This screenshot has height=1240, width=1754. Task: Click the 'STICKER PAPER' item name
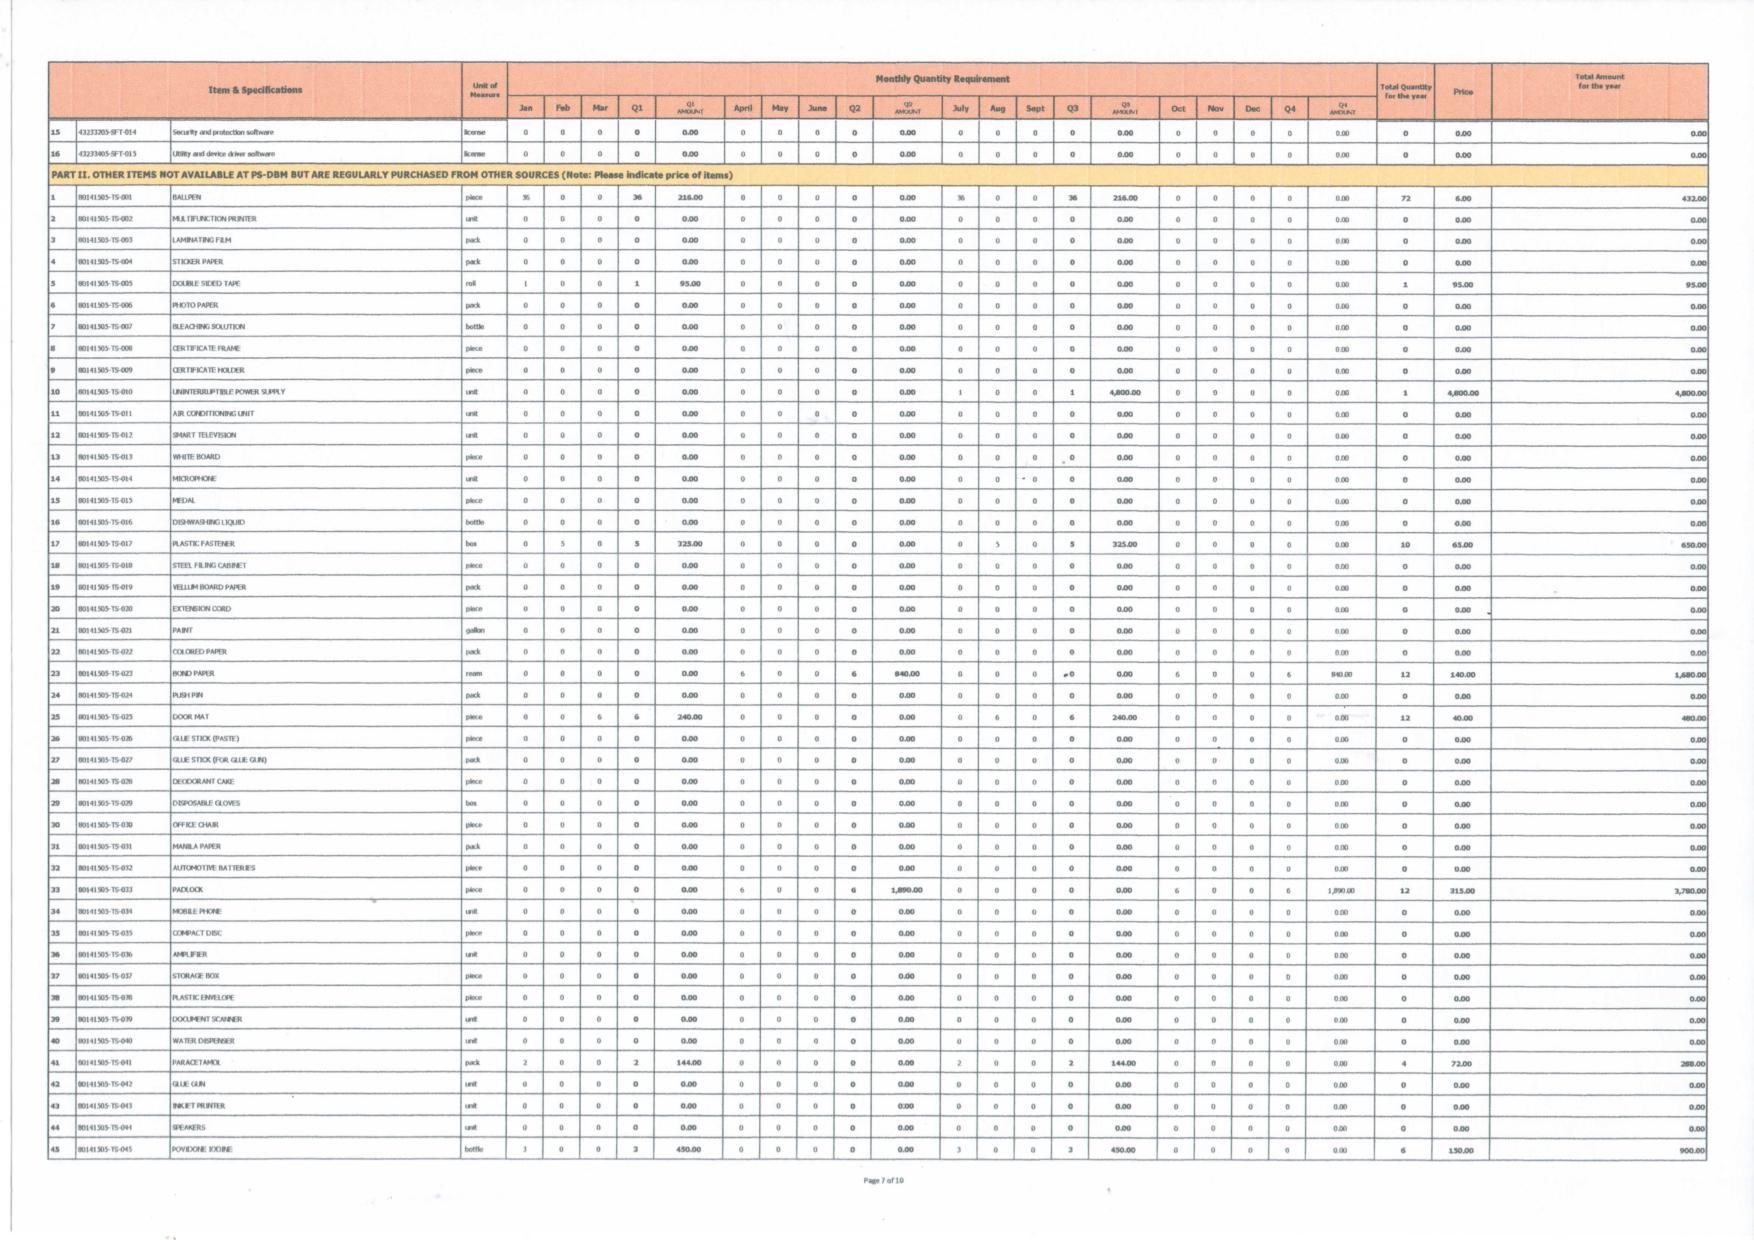pos(197,262)
